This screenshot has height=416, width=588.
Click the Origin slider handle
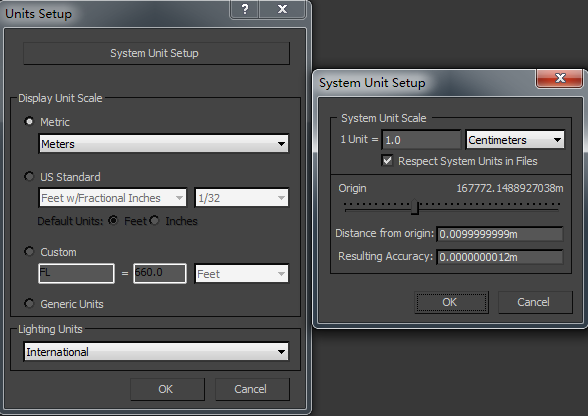coord(415,207)
